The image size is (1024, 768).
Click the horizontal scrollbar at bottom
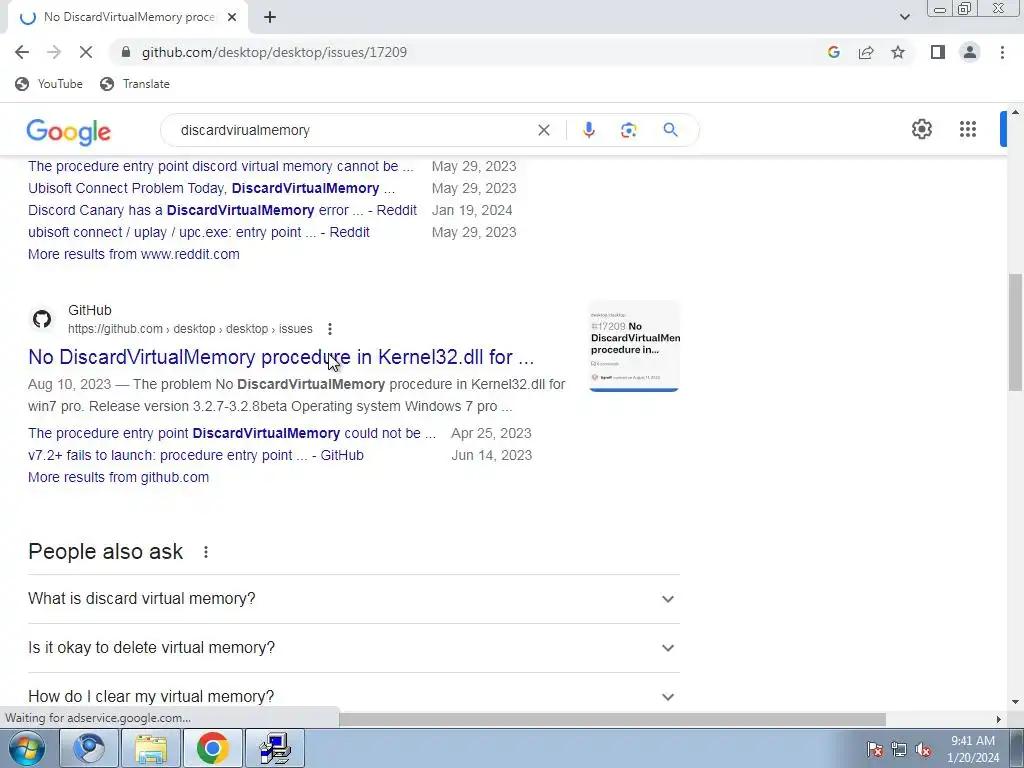point(613,719)
